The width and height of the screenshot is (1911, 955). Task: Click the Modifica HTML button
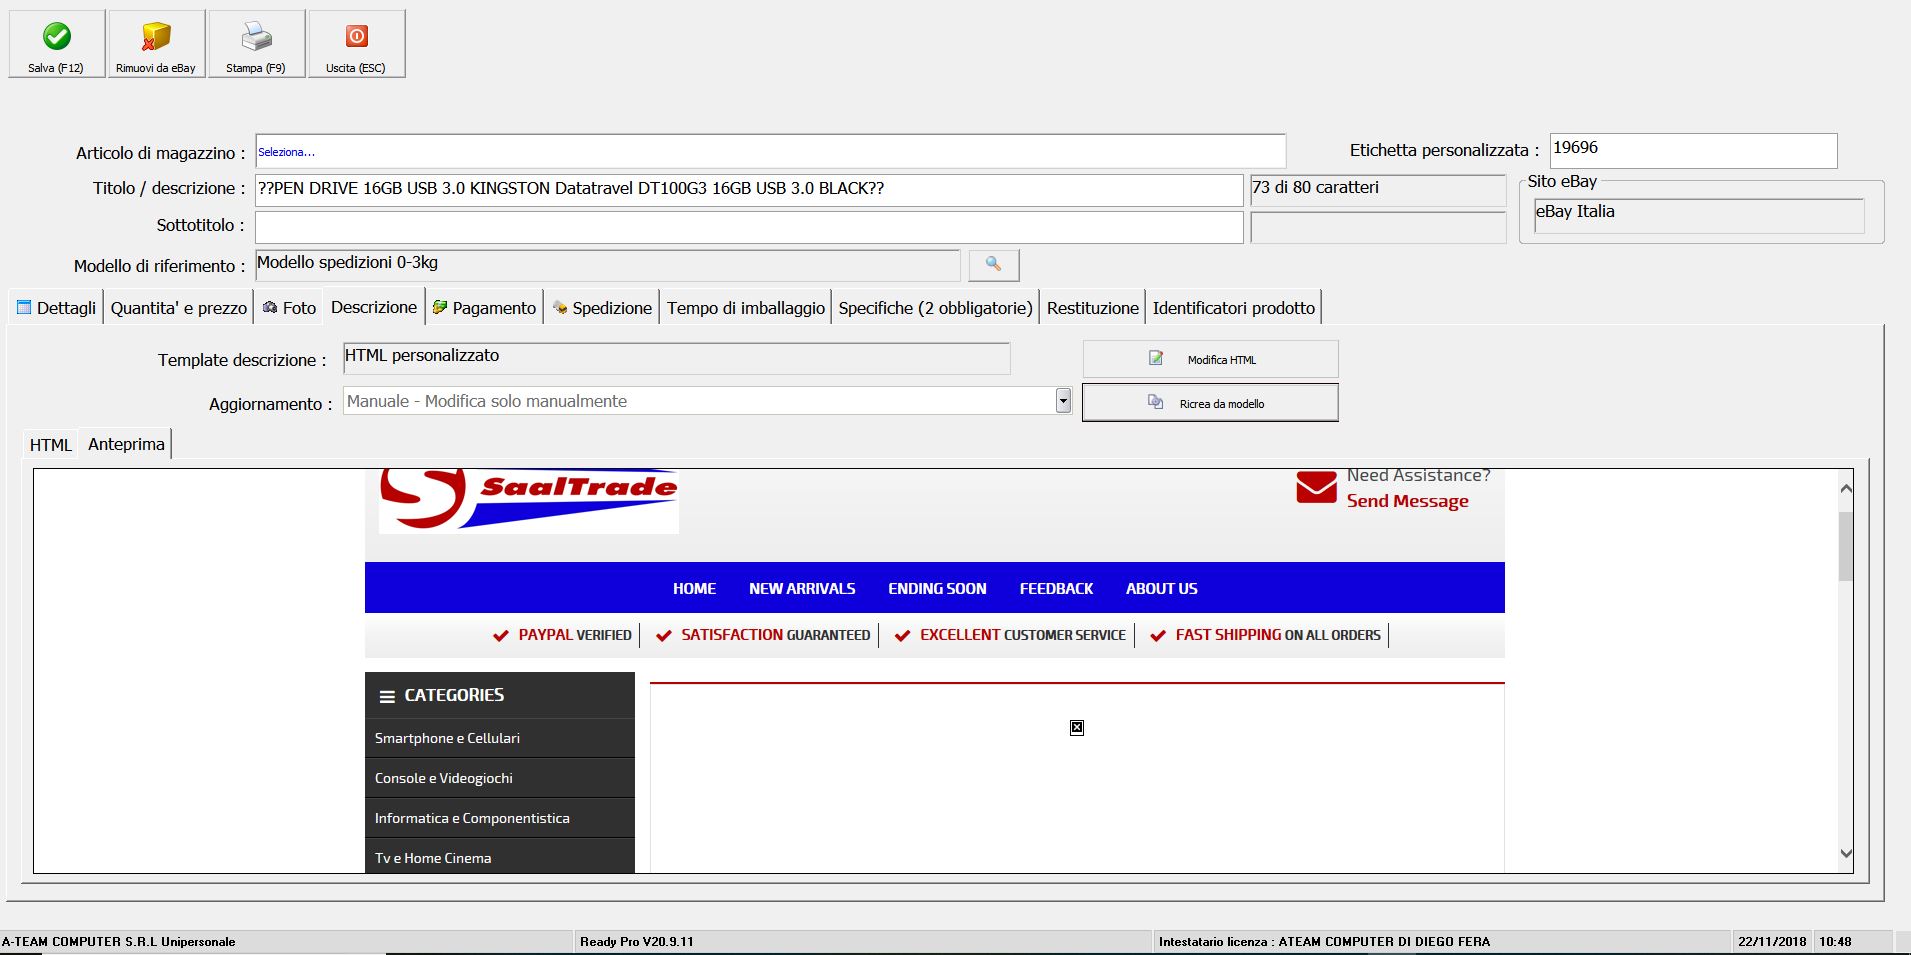tap(1210, 359)
